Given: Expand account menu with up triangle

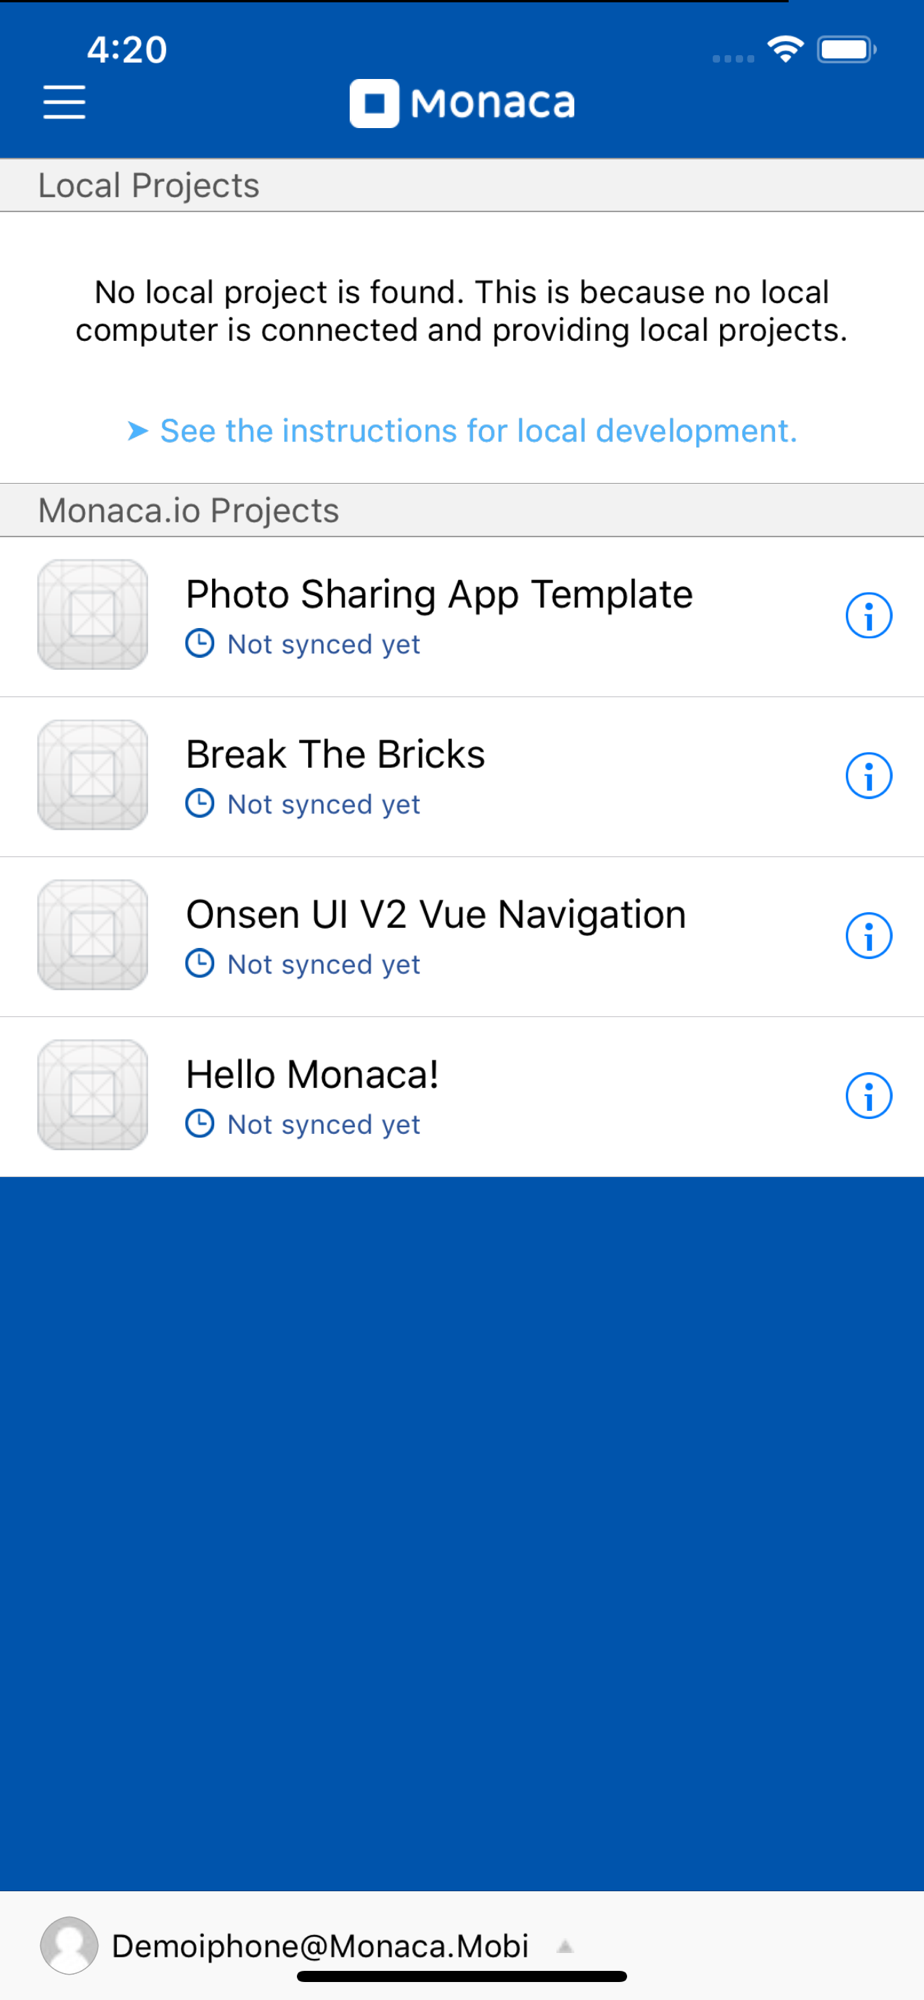Looking at the screenshot, I should [565, 1946].
